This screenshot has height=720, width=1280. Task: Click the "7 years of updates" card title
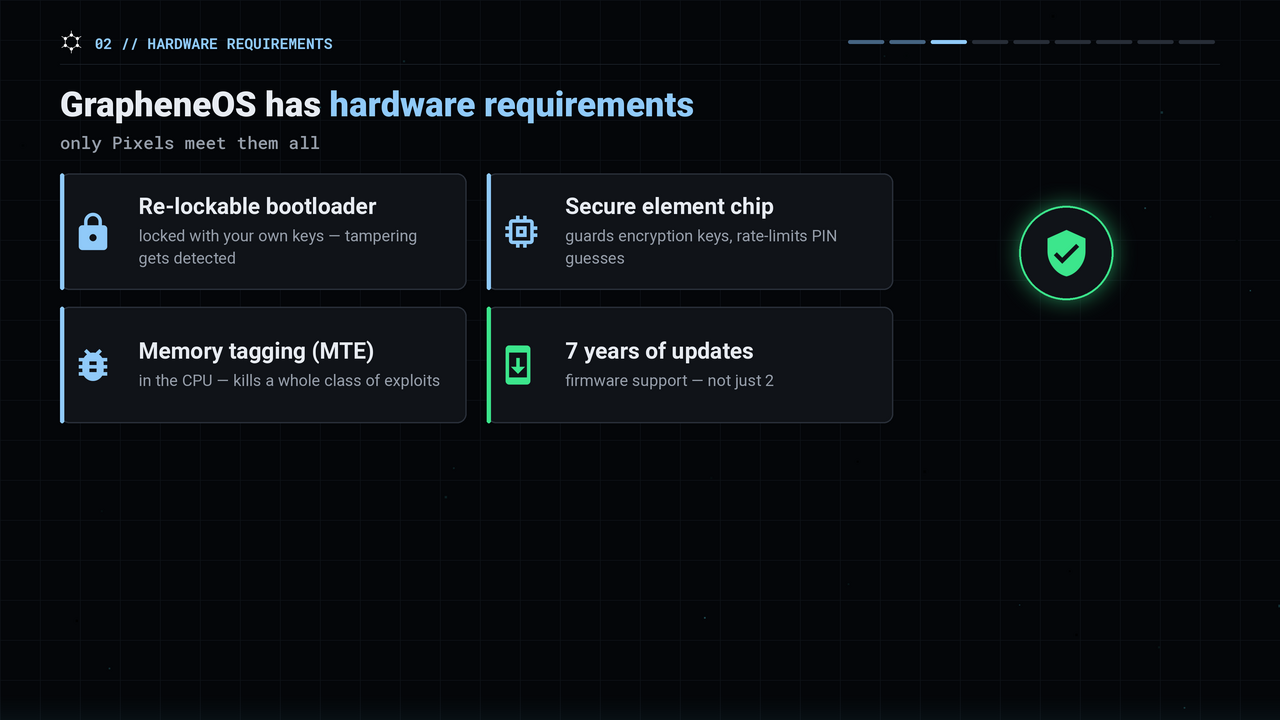coord(659,351)
